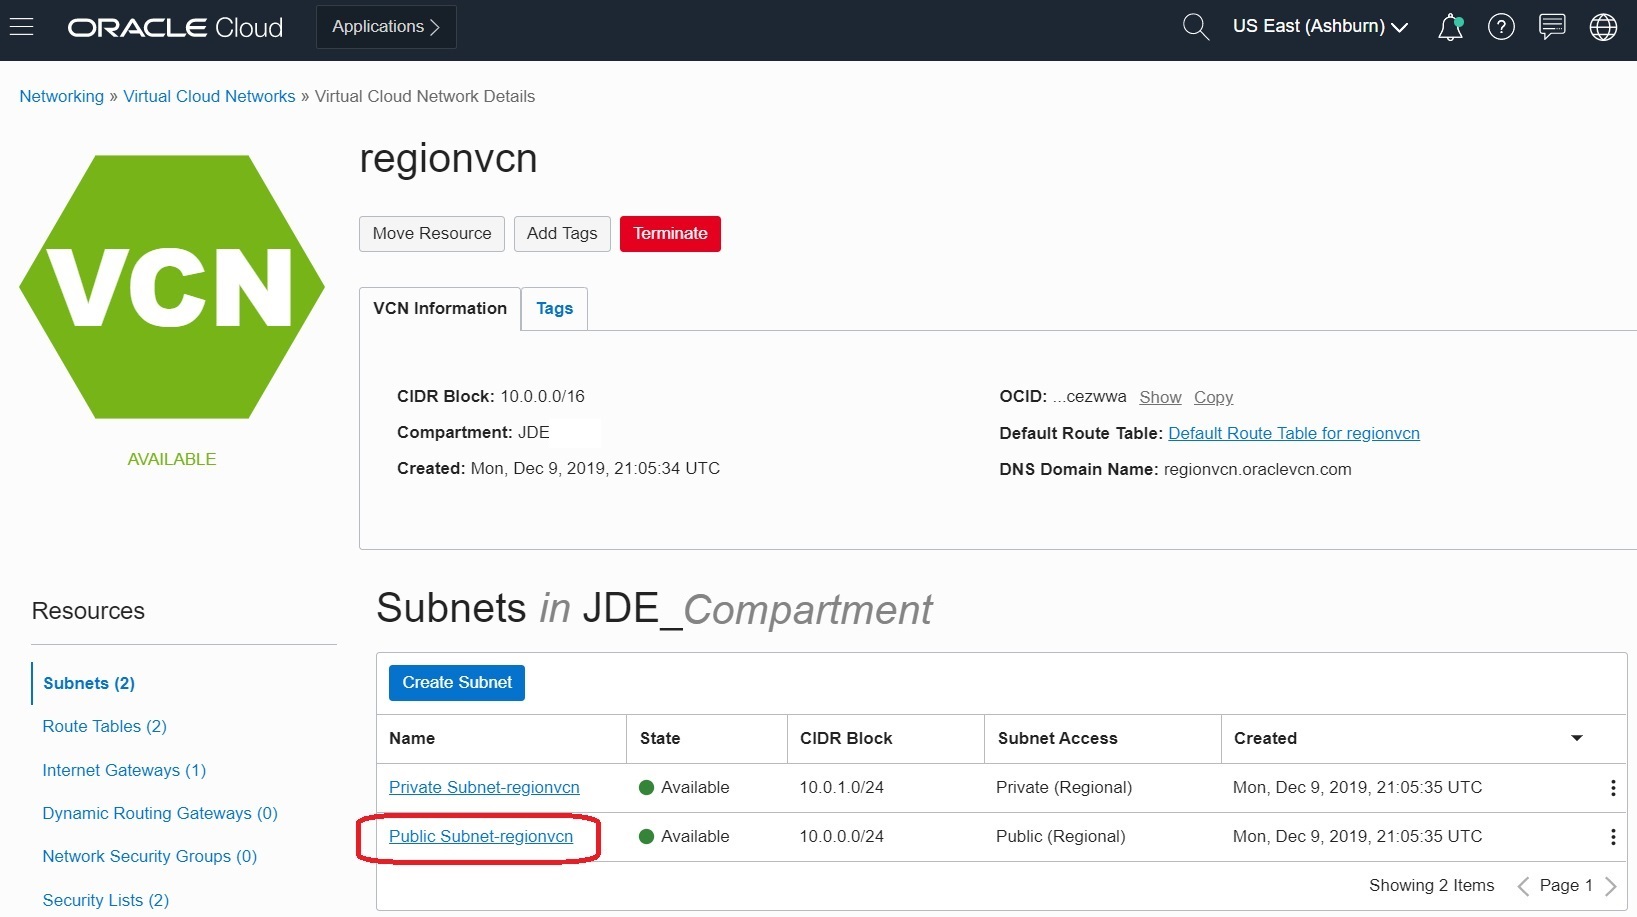Click the Public (Regional) access cell

pyautogui.click(x=1061, y=837)
